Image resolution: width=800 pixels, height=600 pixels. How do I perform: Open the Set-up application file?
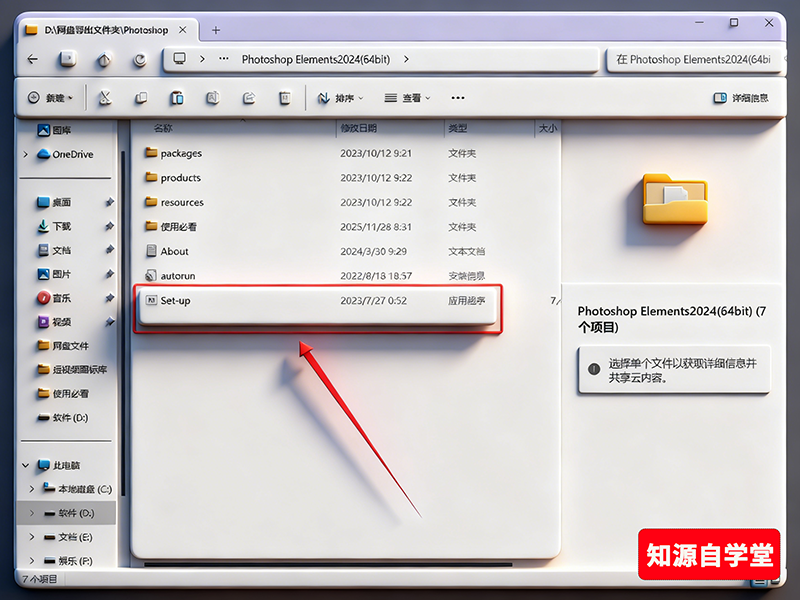pos(176,300)
